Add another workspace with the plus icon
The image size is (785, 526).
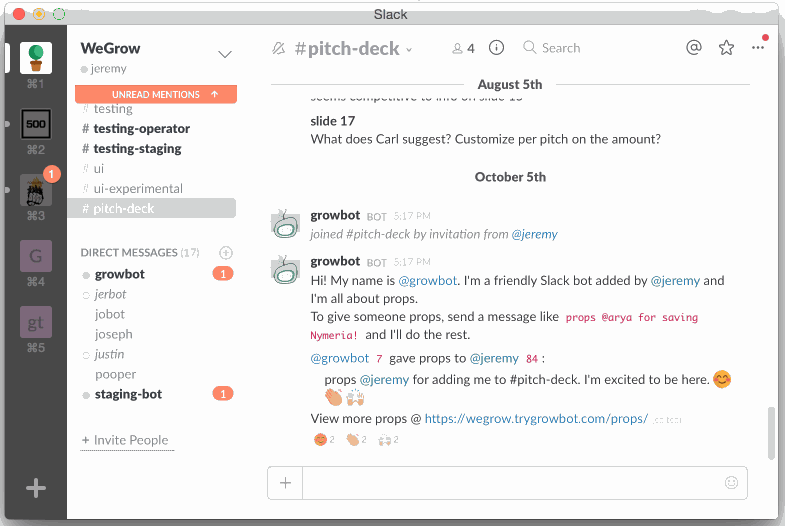36,488
